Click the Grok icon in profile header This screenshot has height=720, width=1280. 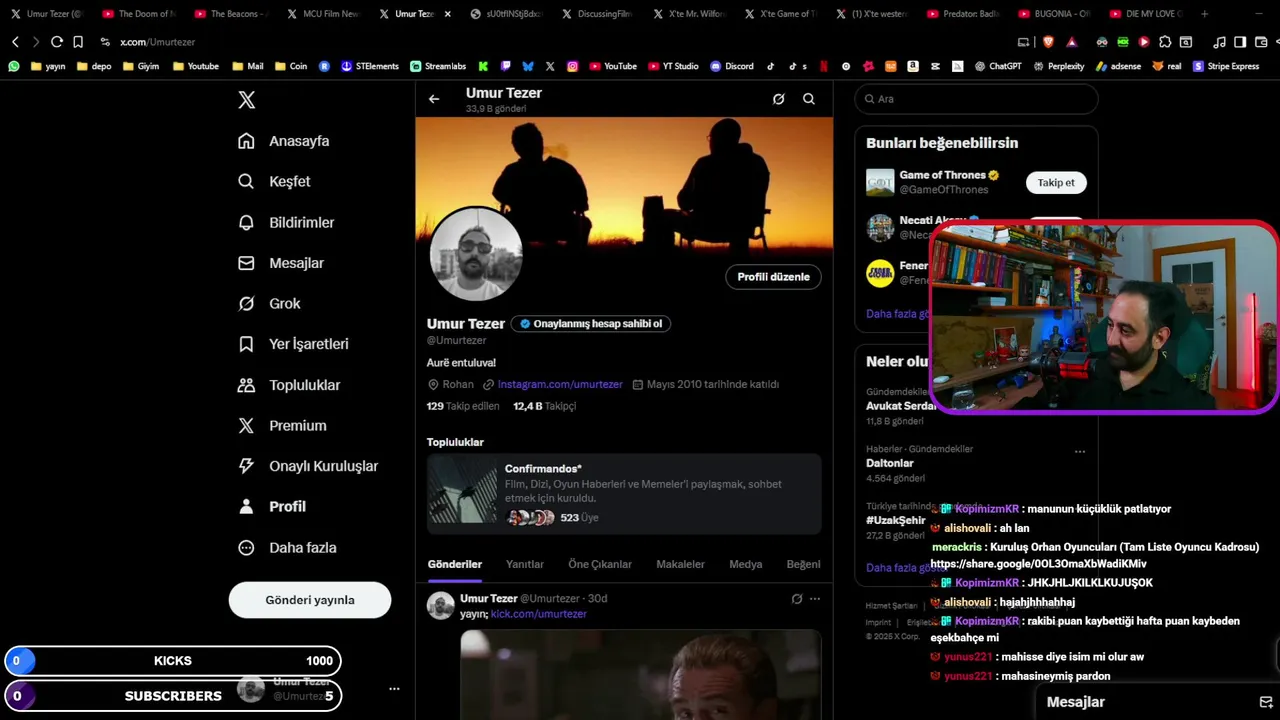click(x=778, y=99)
